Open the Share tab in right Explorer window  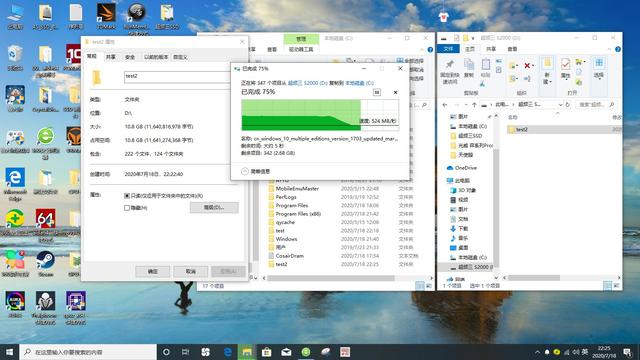pos(491,49)
